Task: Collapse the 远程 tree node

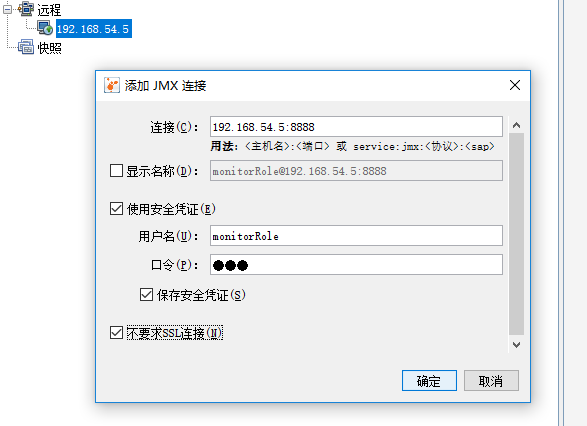Action: coord(7,9)
